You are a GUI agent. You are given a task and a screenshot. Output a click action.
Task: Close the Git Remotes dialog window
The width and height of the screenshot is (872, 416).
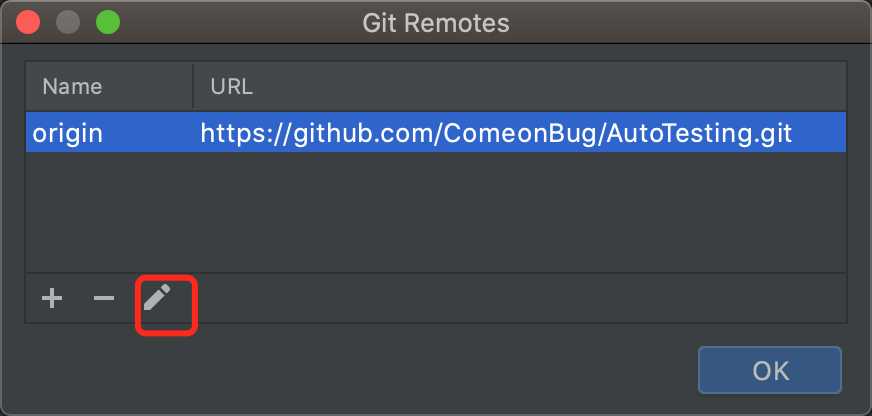point(28,23)
